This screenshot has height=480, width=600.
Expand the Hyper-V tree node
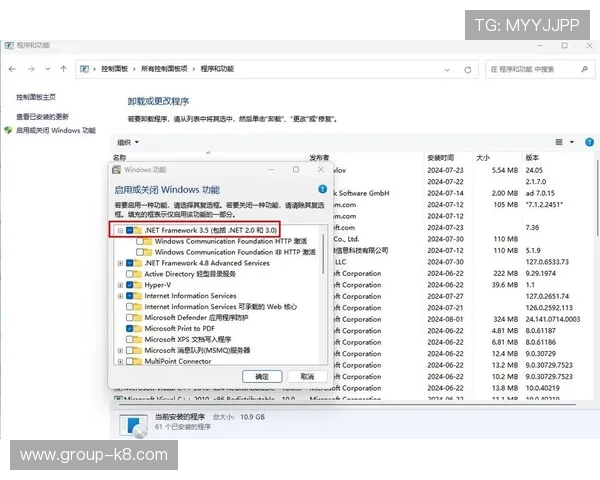pyautogui.click(x=120, y=285)
